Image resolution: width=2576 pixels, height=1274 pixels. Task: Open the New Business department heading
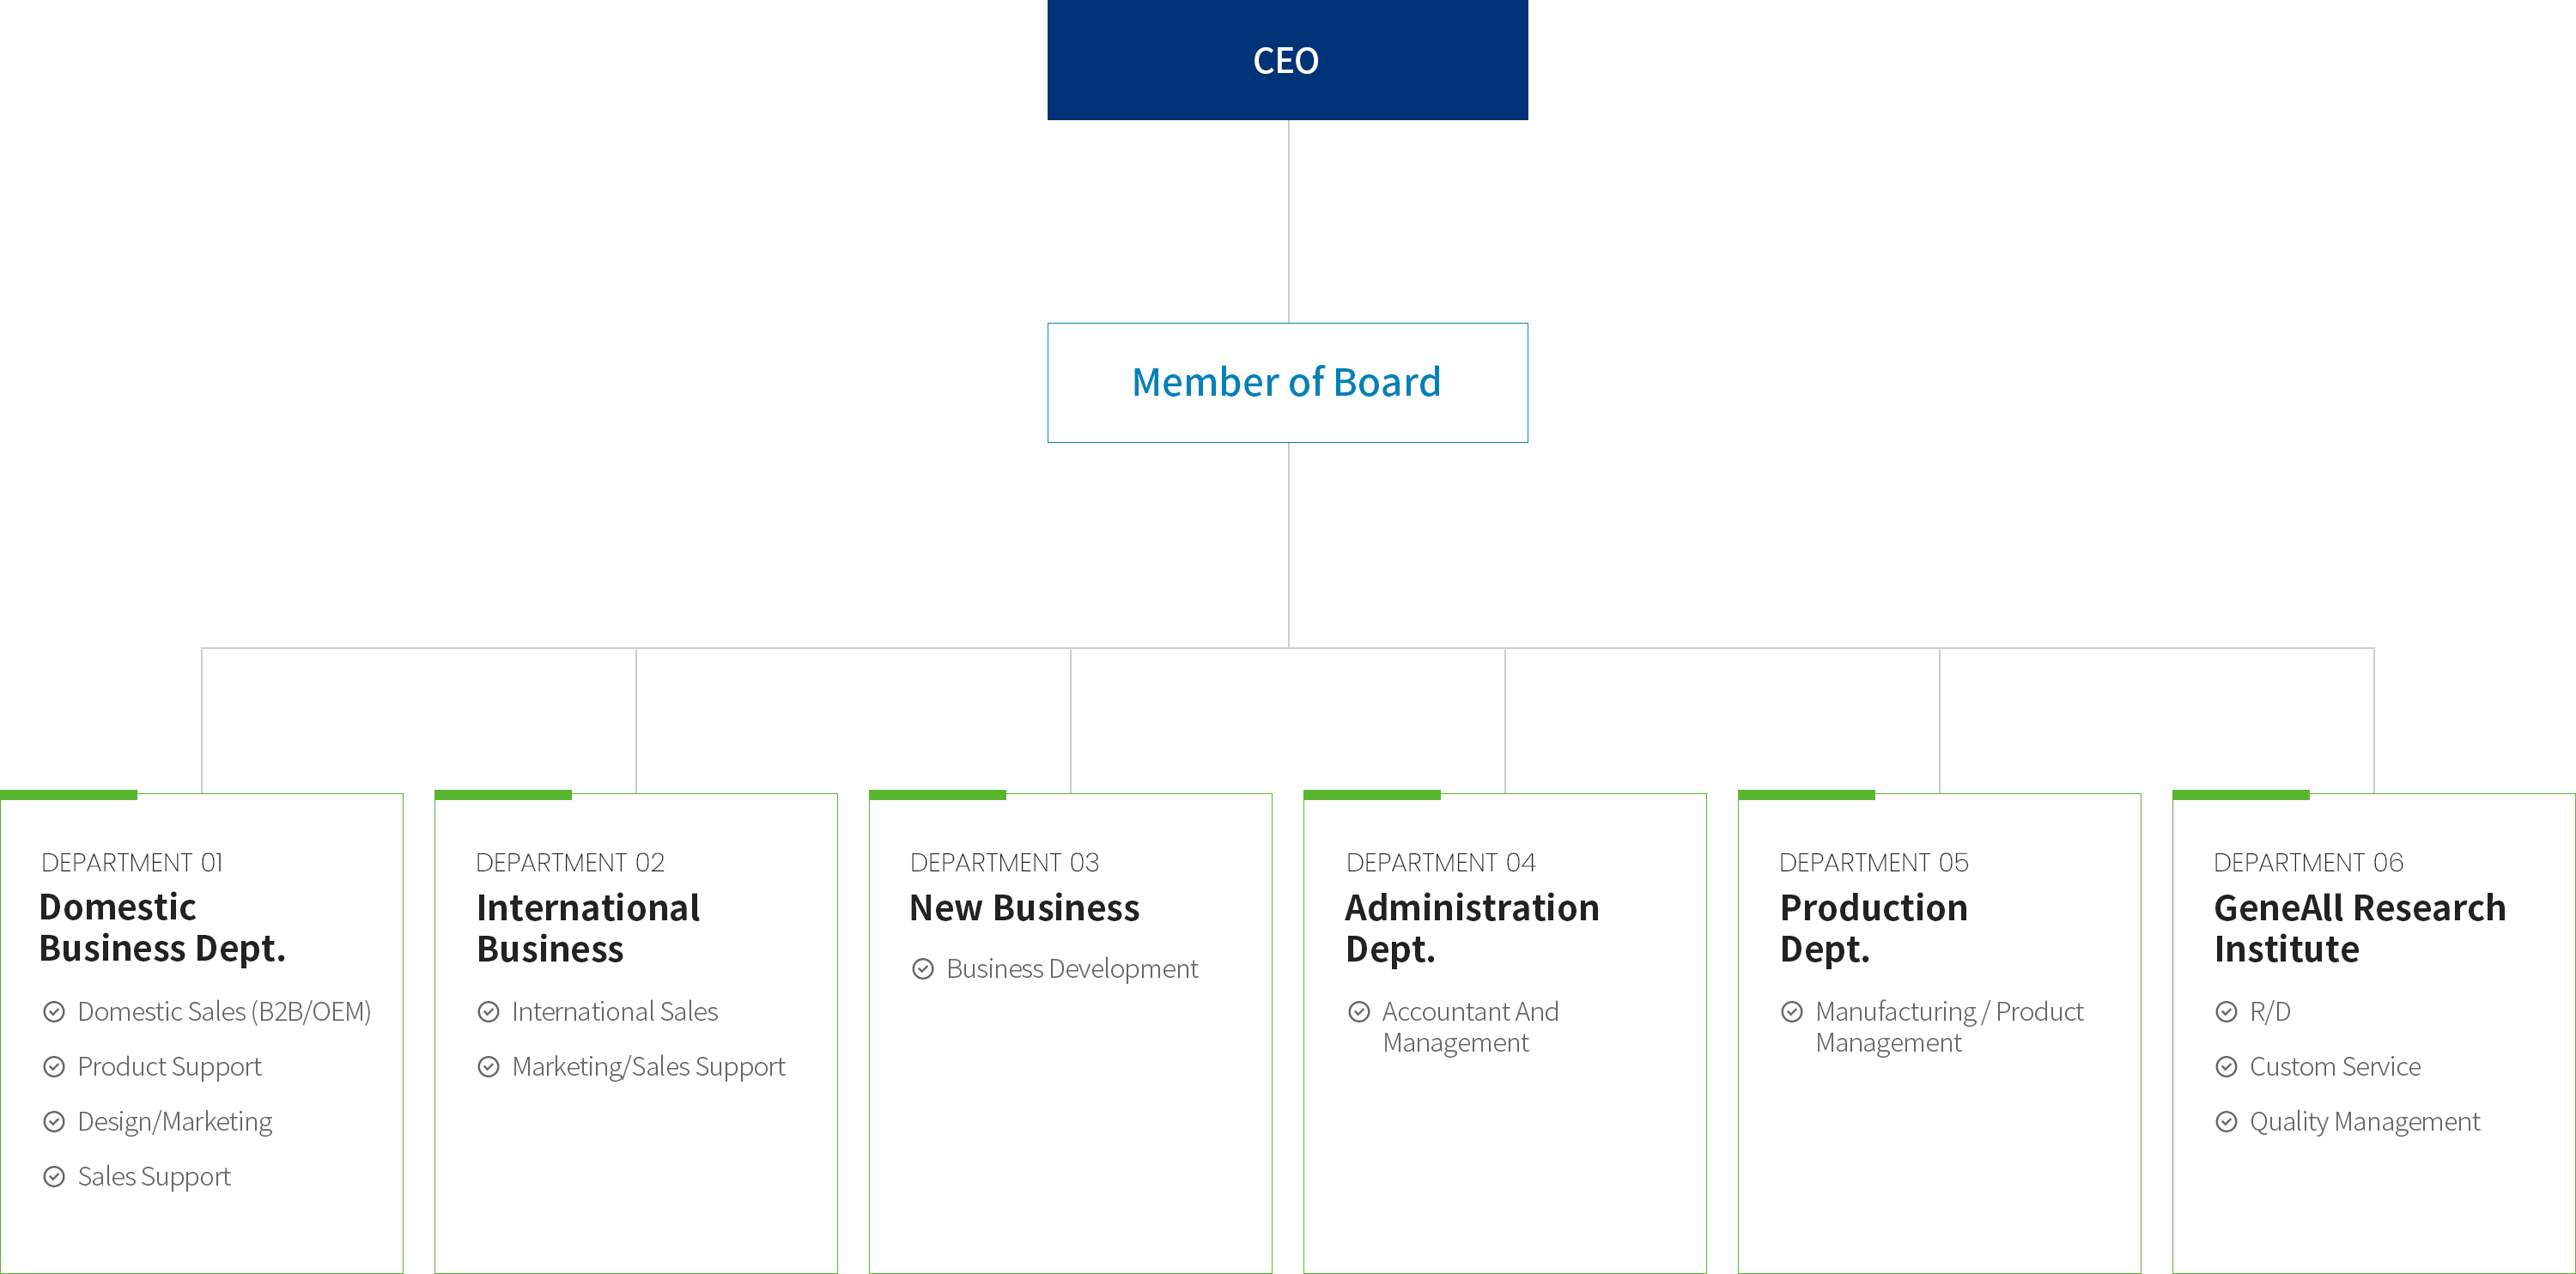[x=1024, y=908]
